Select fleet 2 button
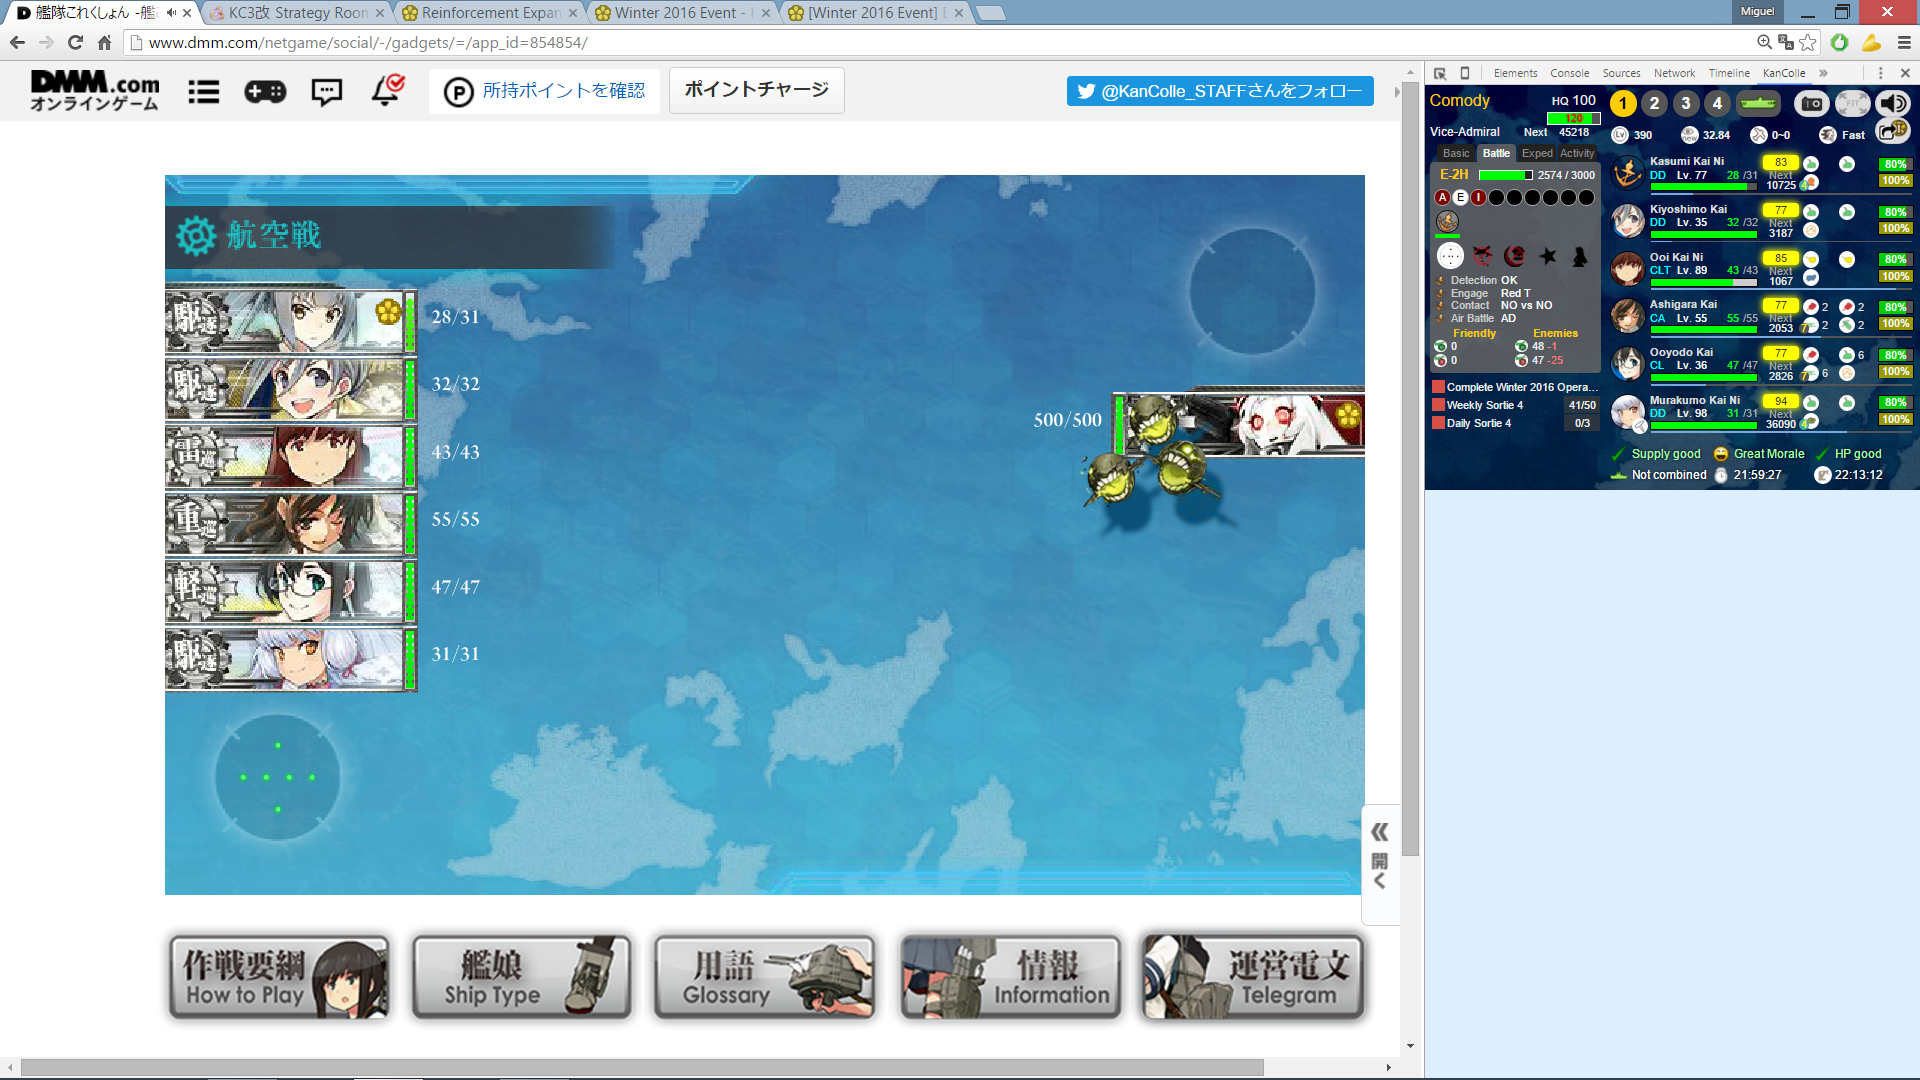The image size is (1920, 1080). coord(1655,103)
